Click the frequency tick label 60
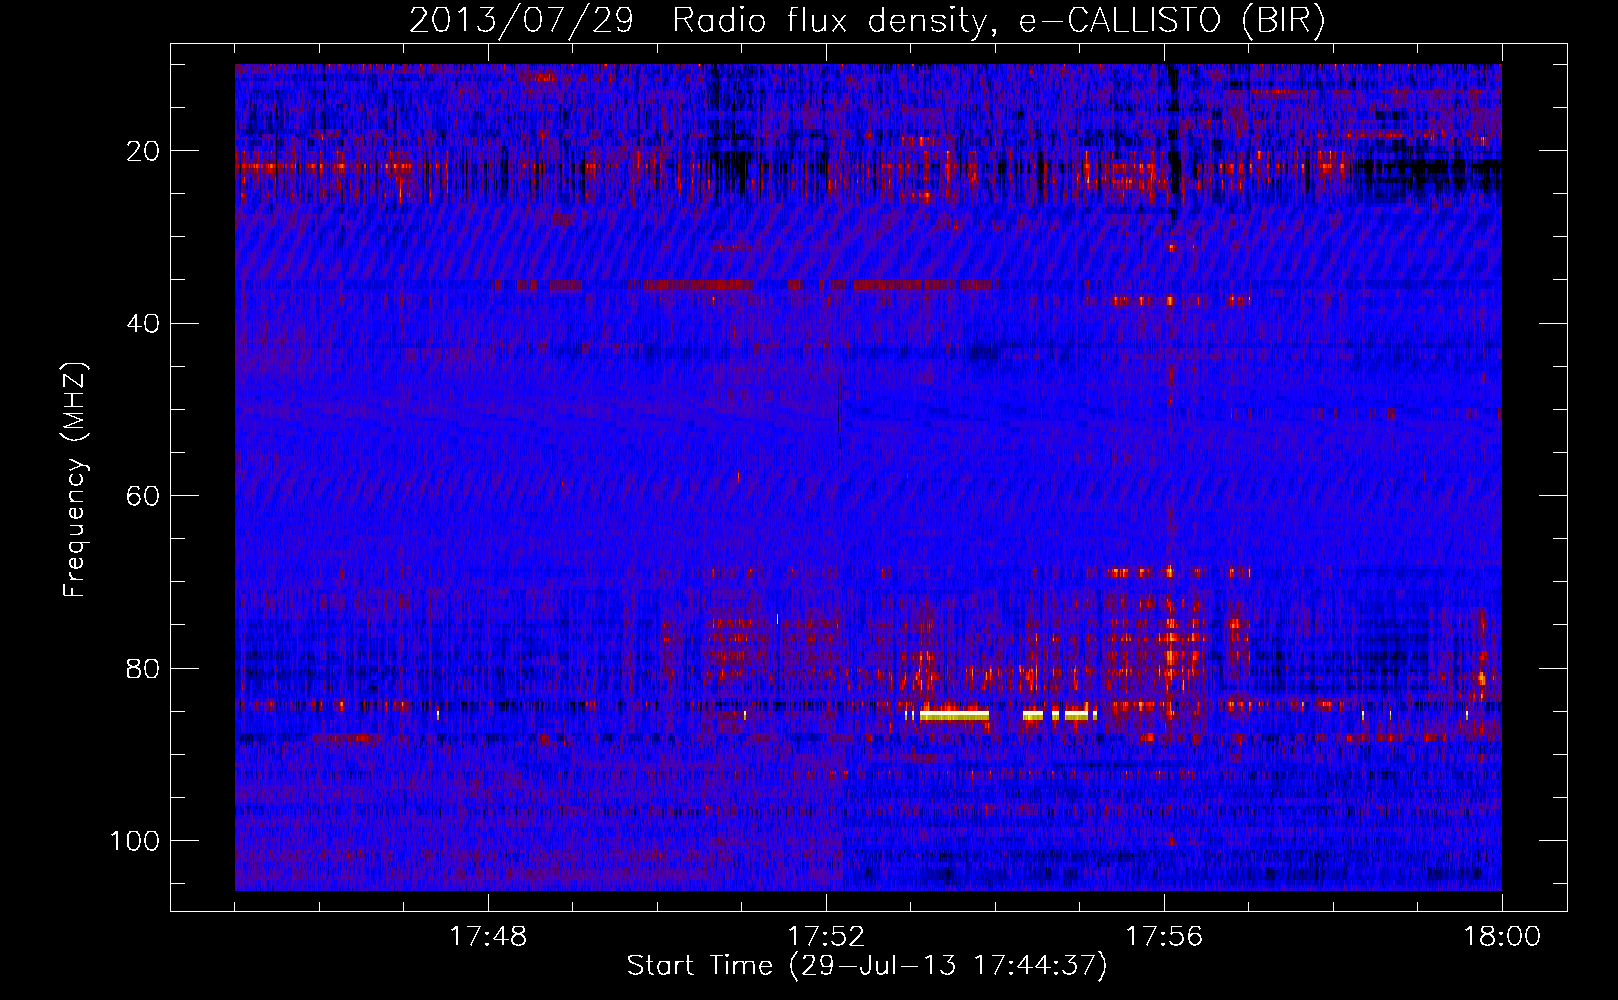 (x=144, y=496)
